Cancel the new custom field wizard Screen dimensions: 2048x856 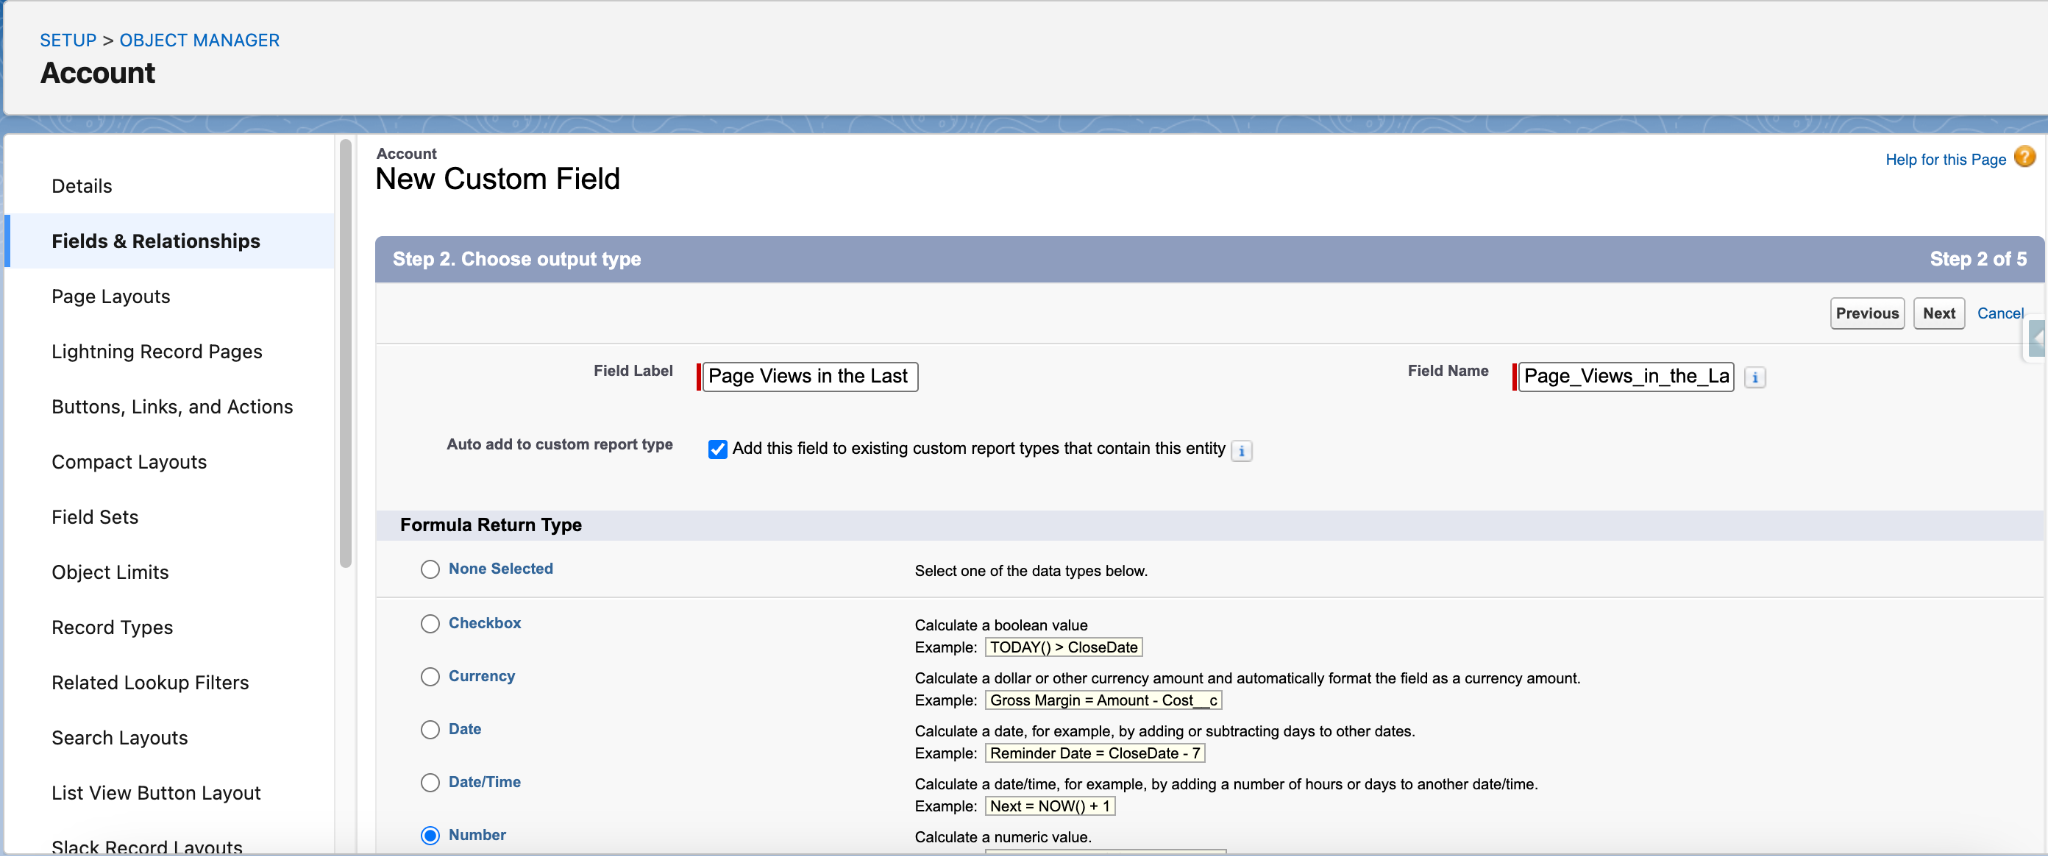pos(2001,313)
